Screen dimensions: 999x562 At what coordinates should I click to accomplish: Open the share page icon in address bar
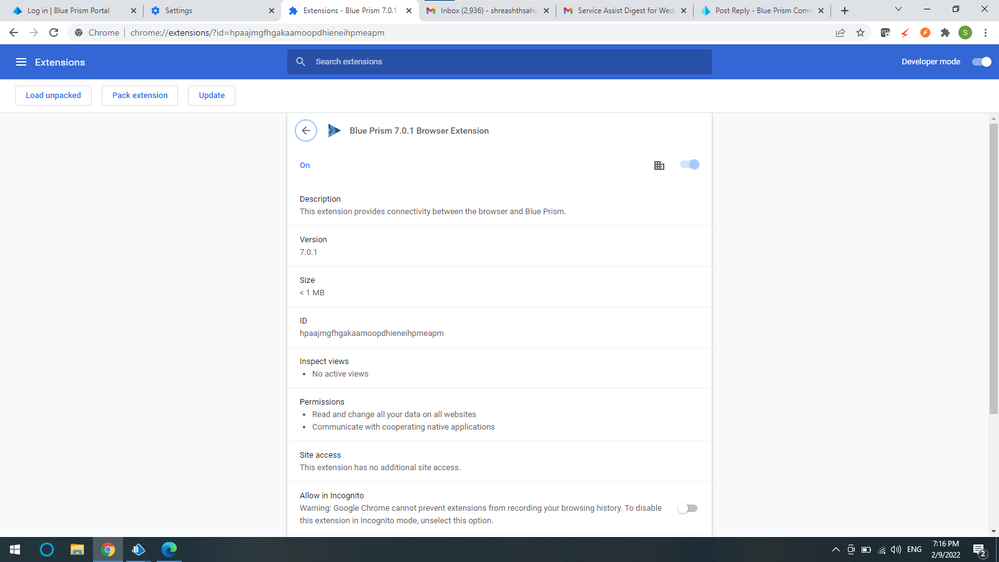click(840, 33)
